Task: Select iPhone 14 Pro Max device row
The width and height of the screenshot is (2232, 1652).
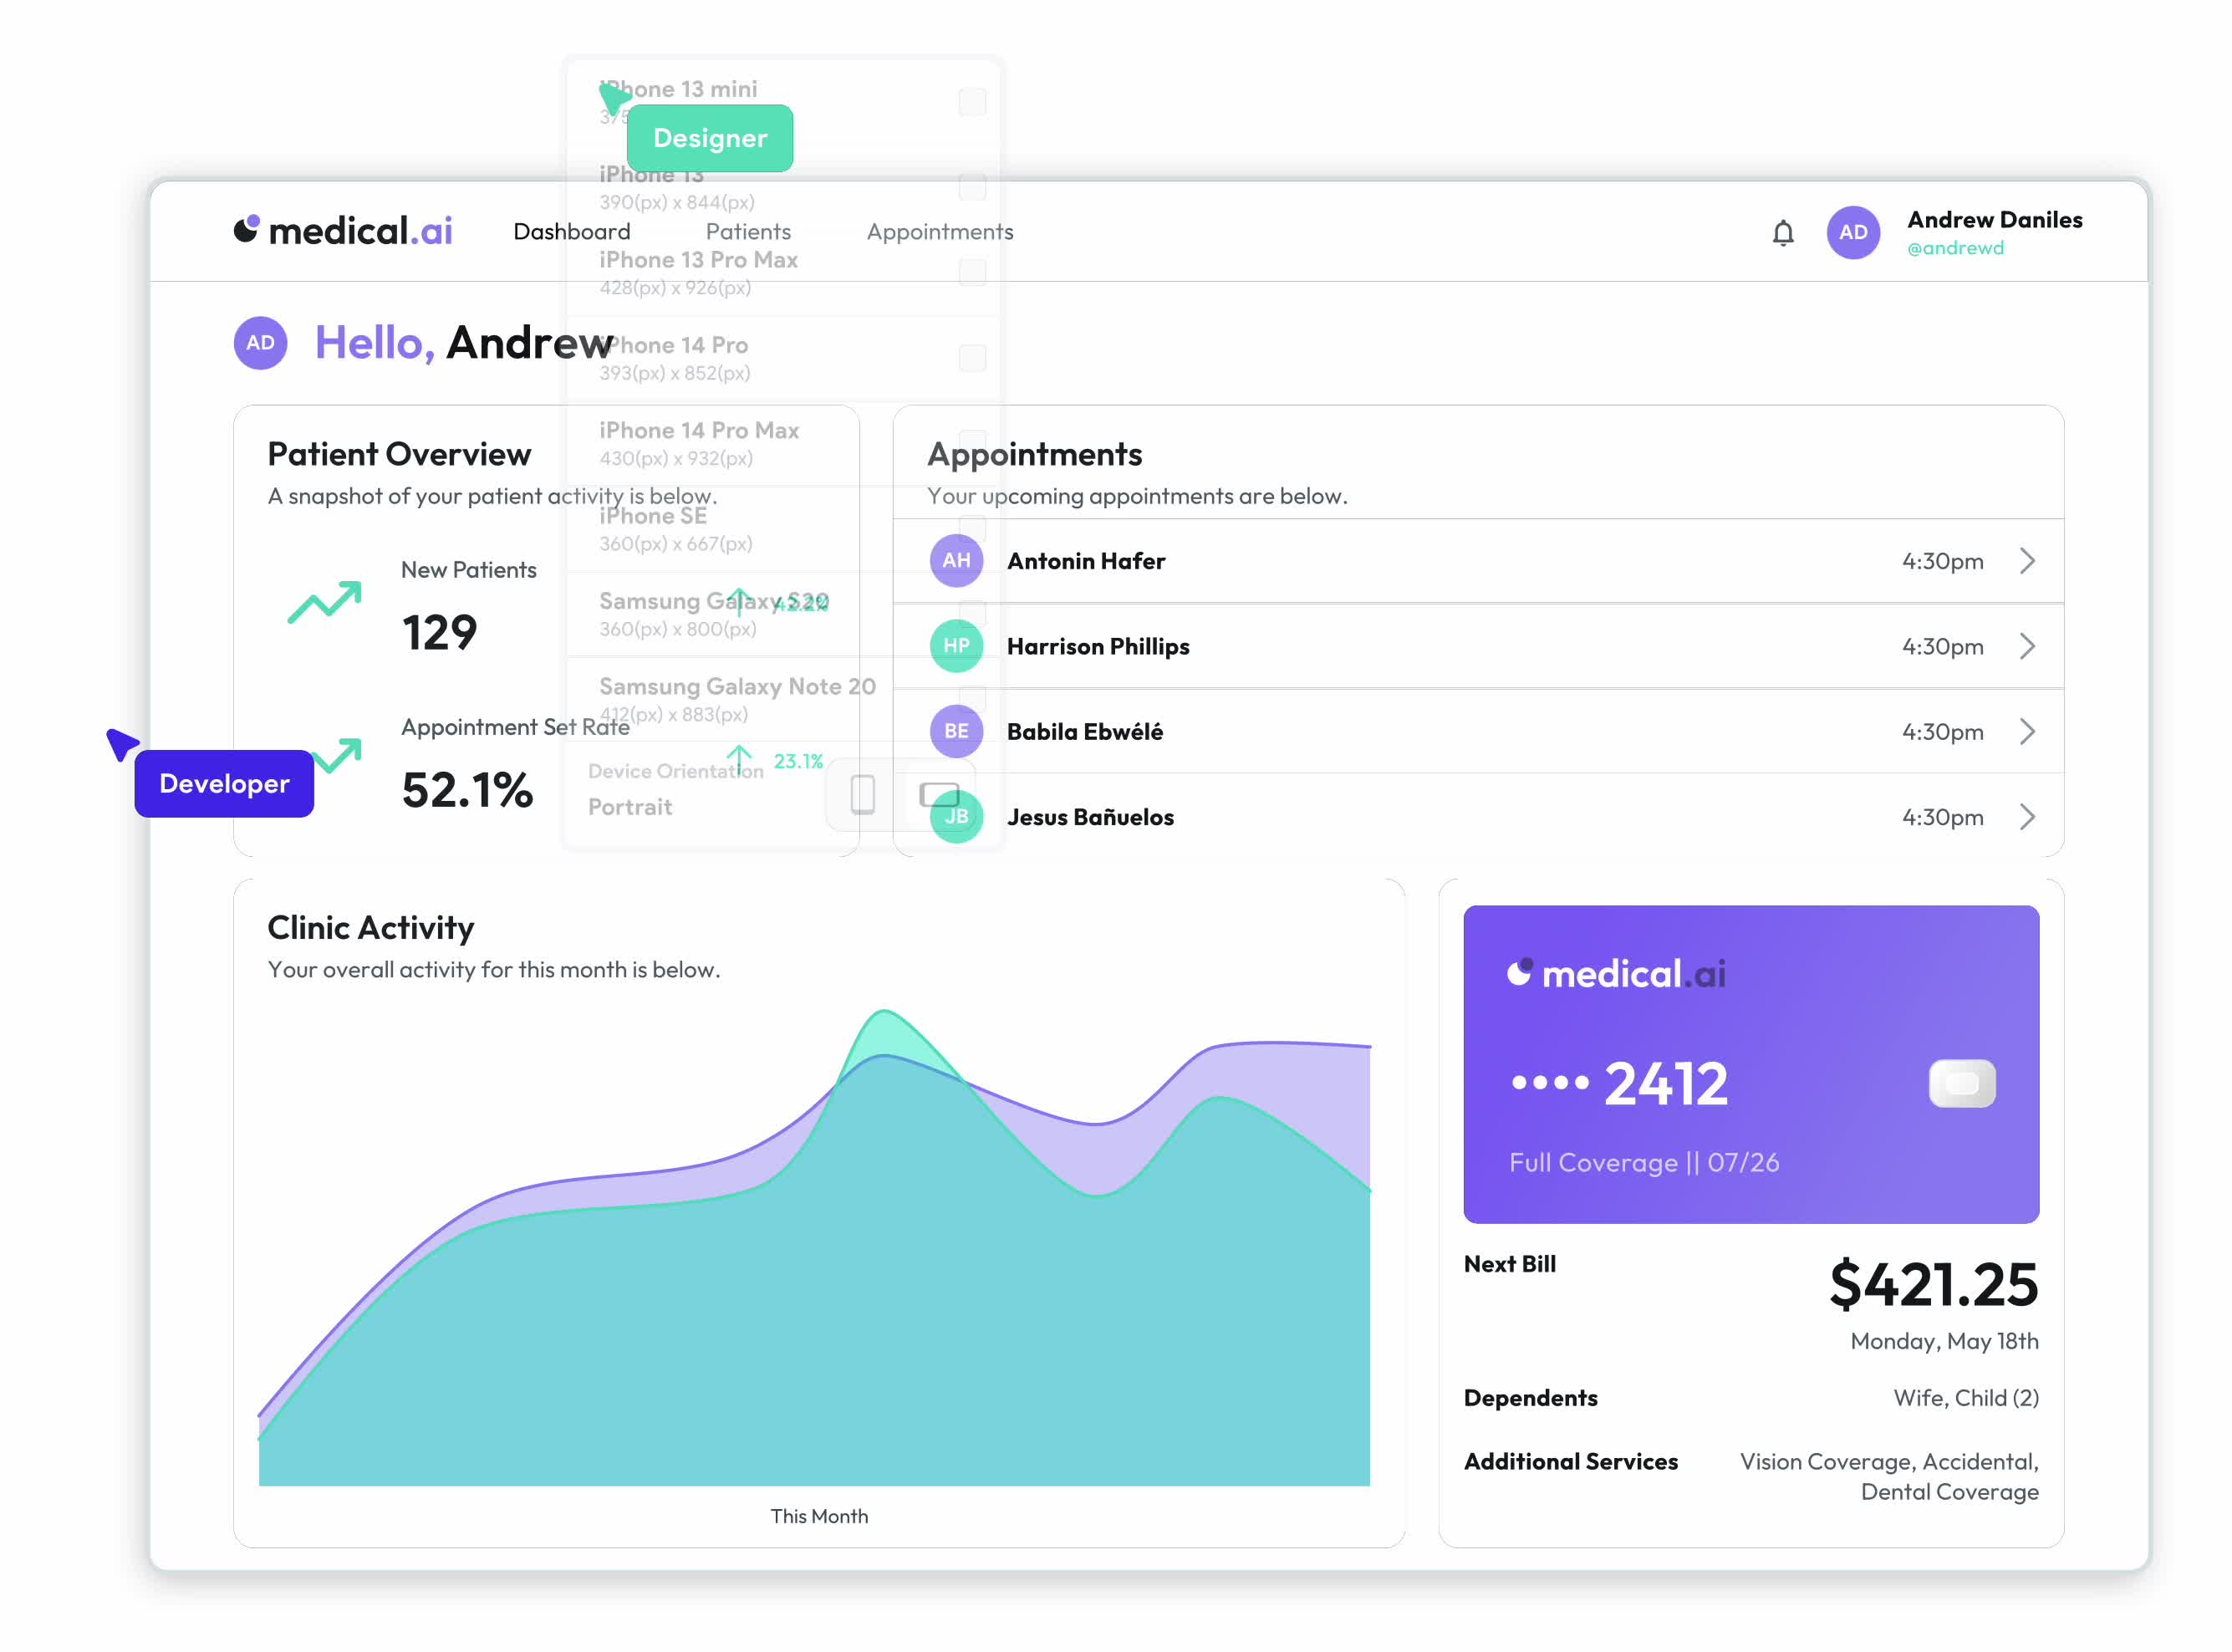Action: tap(783, 443)
